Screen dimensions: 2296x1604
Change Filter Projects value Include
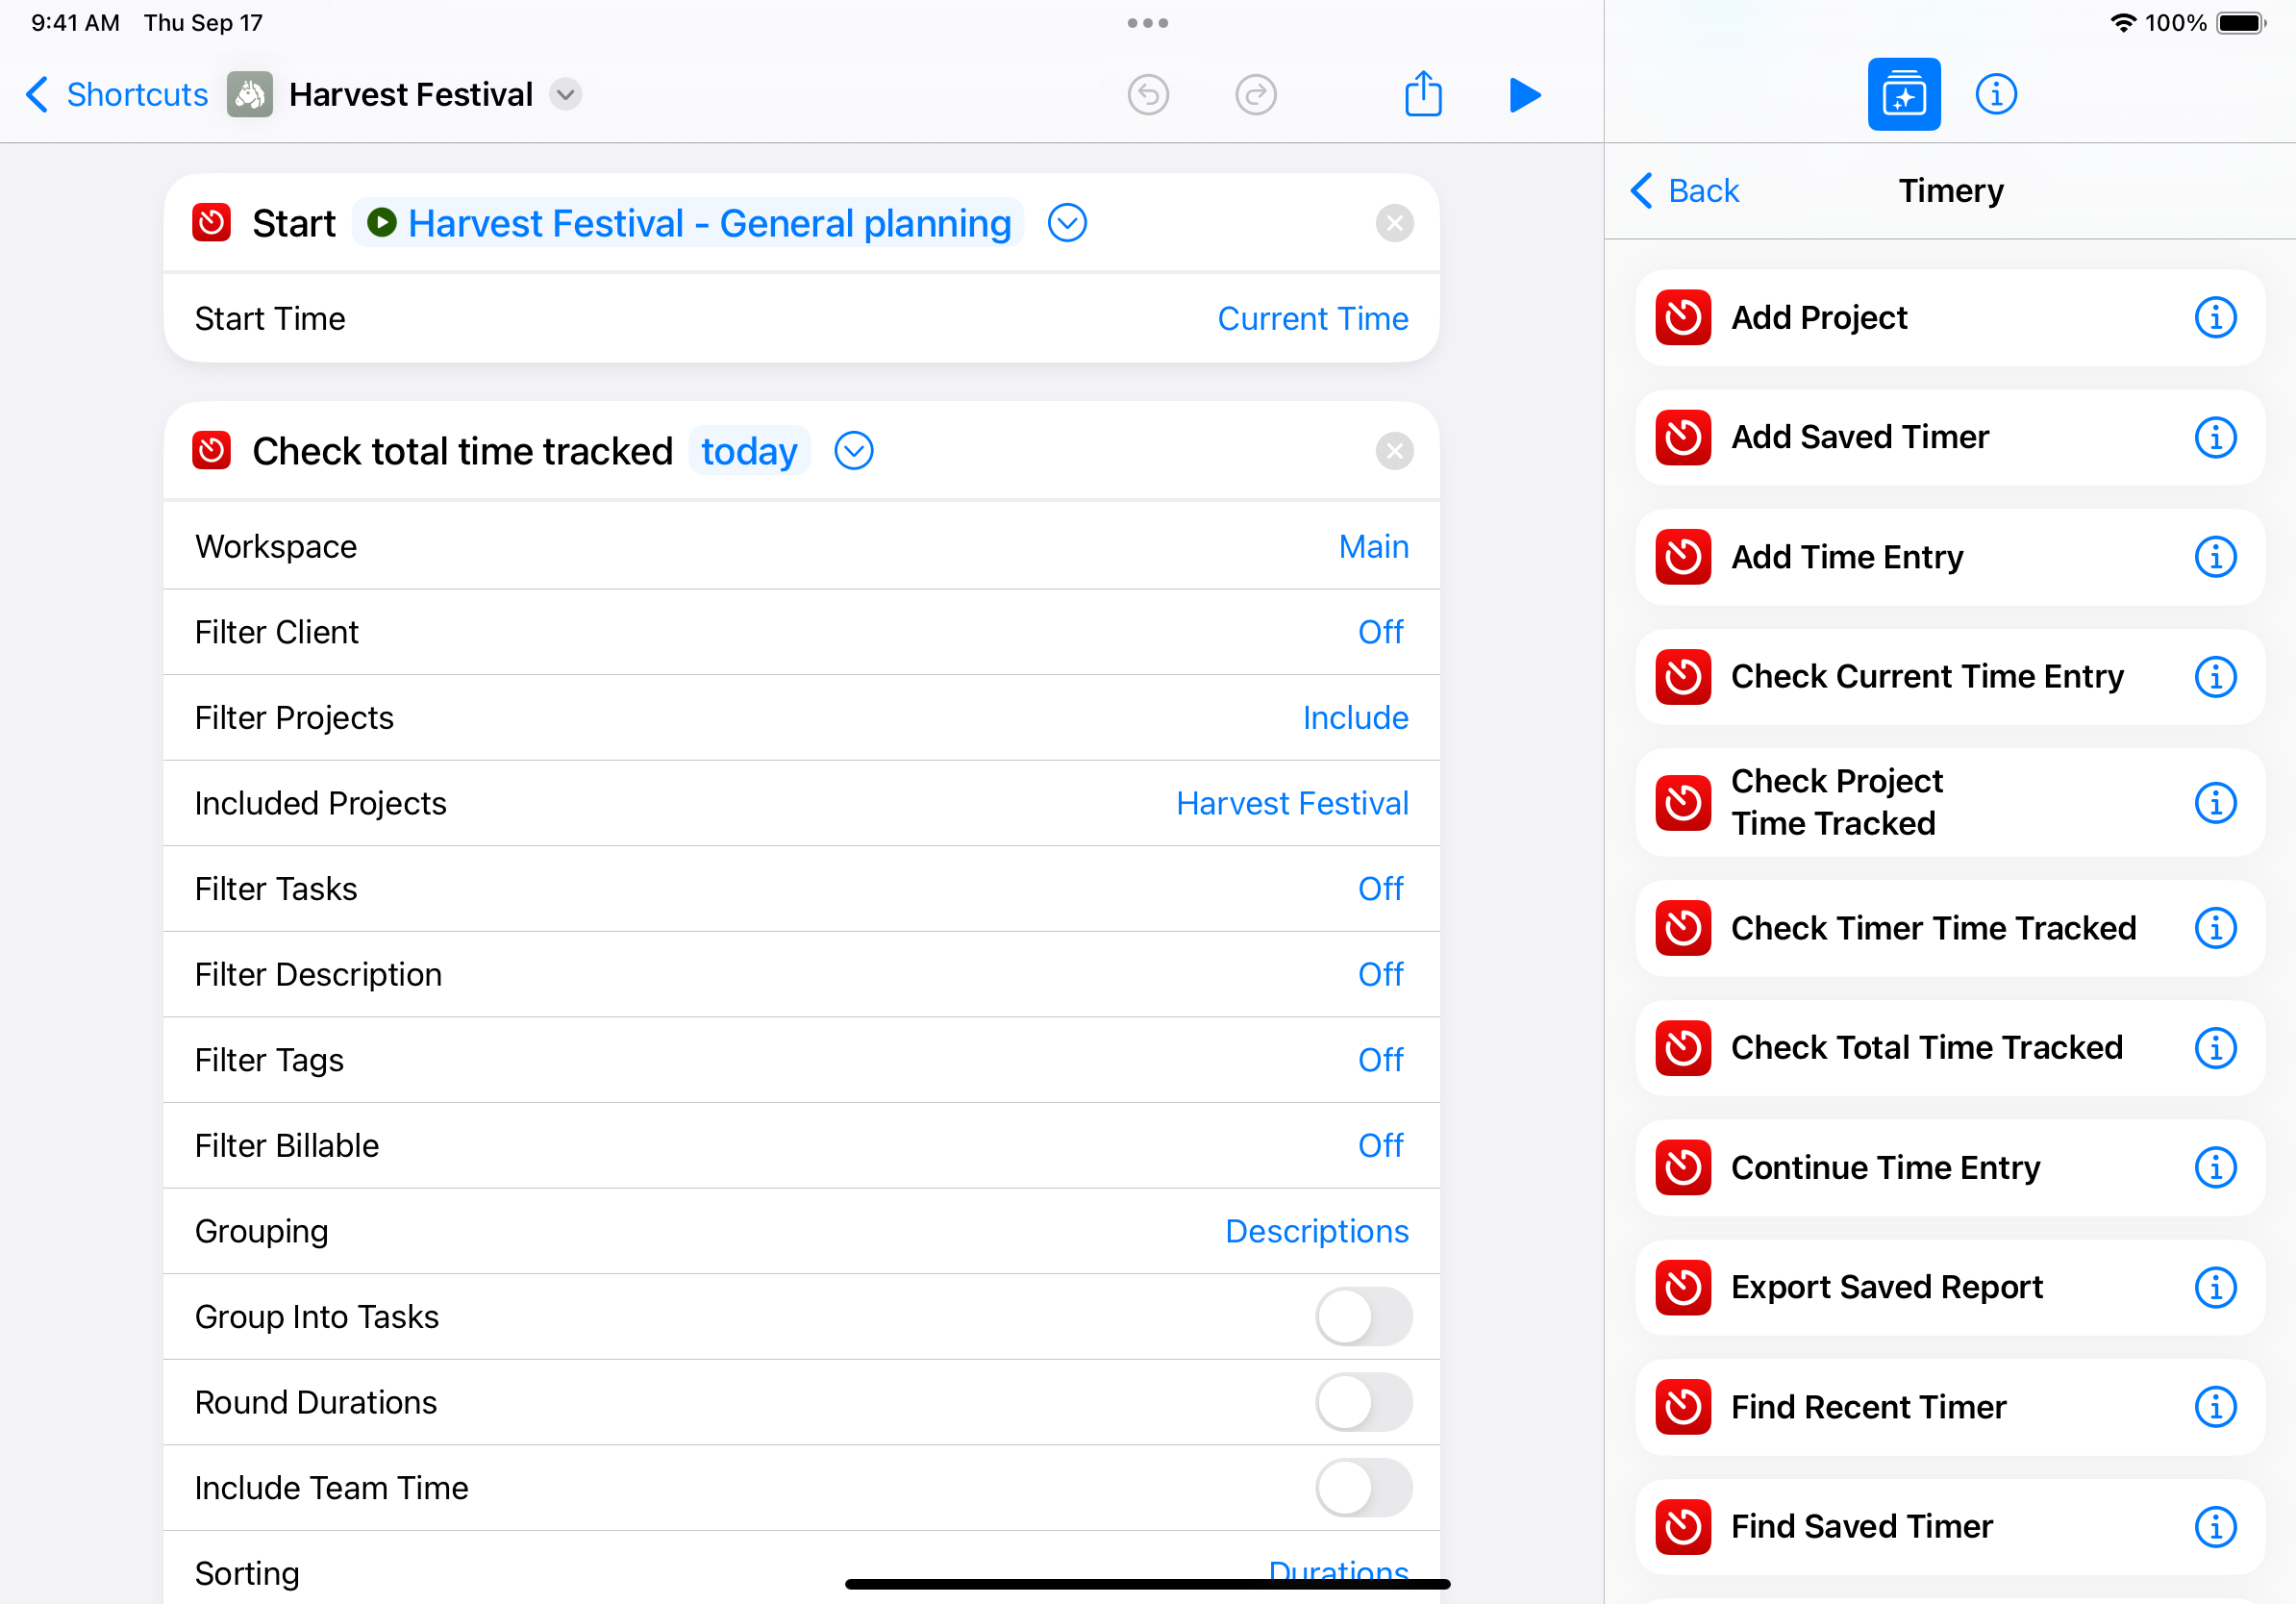1355,718
